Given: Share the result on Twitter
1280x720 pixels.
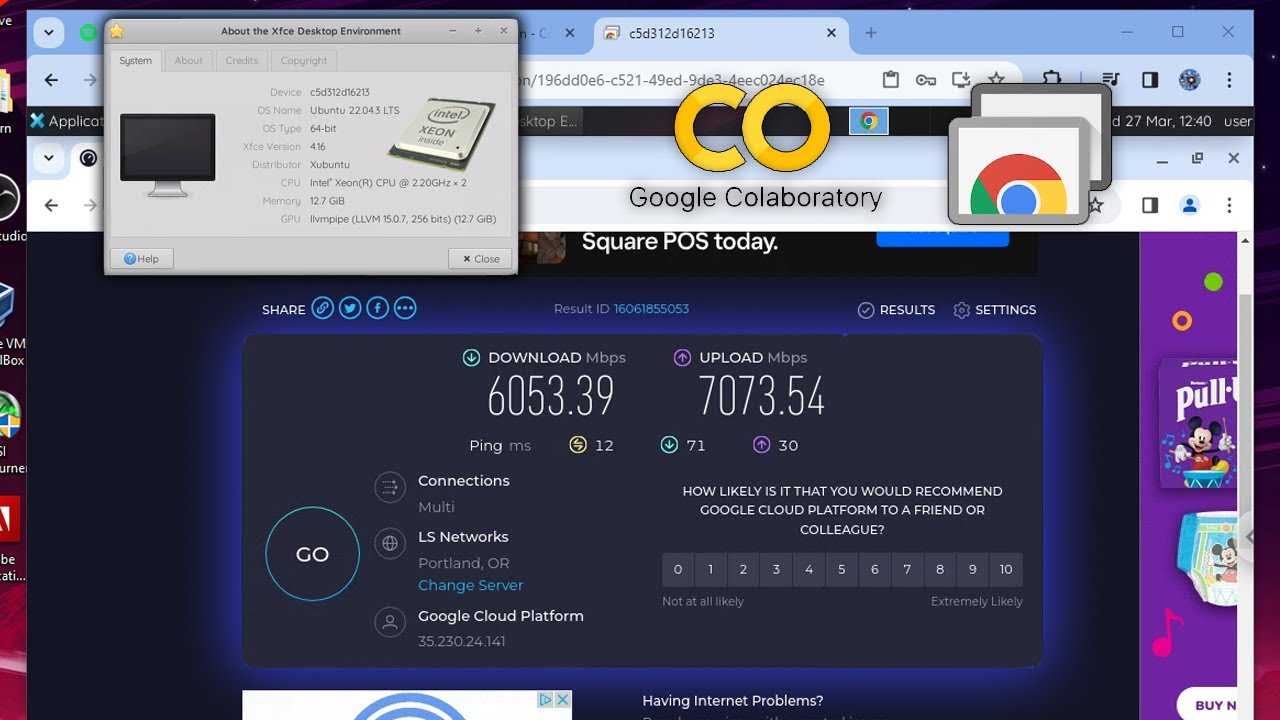Looking at the screenshot, I should click(x=350, y=308).
